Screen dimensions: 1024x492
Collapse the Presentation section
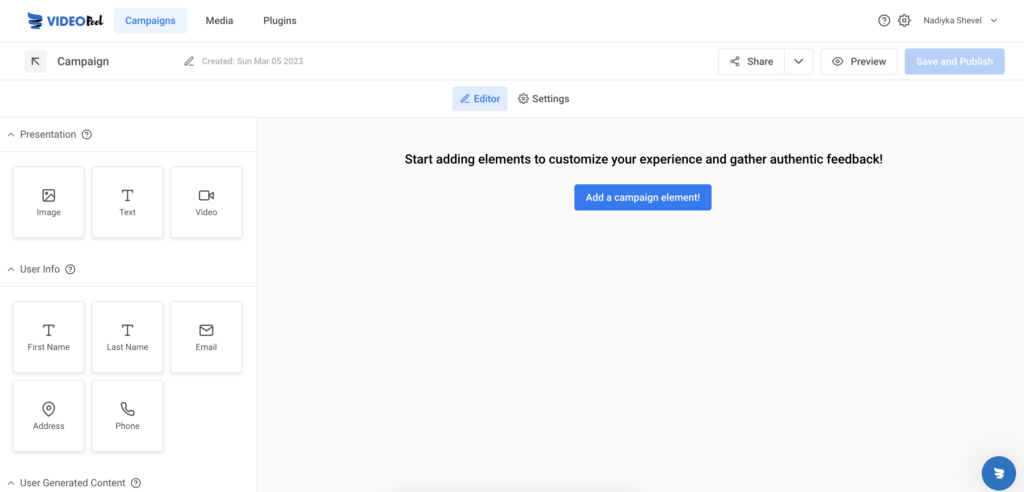click(11, 135)
